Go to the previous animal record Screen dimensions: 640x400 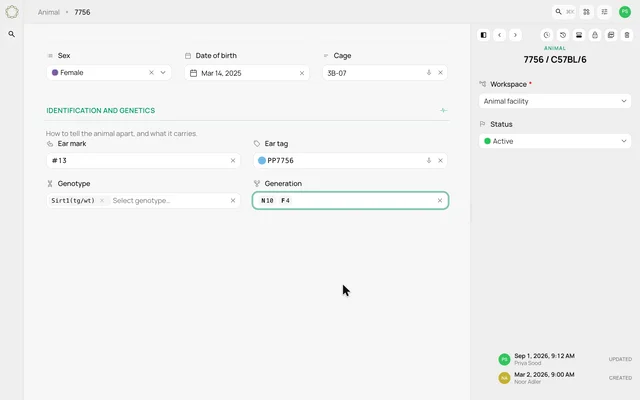pos(500,35)
